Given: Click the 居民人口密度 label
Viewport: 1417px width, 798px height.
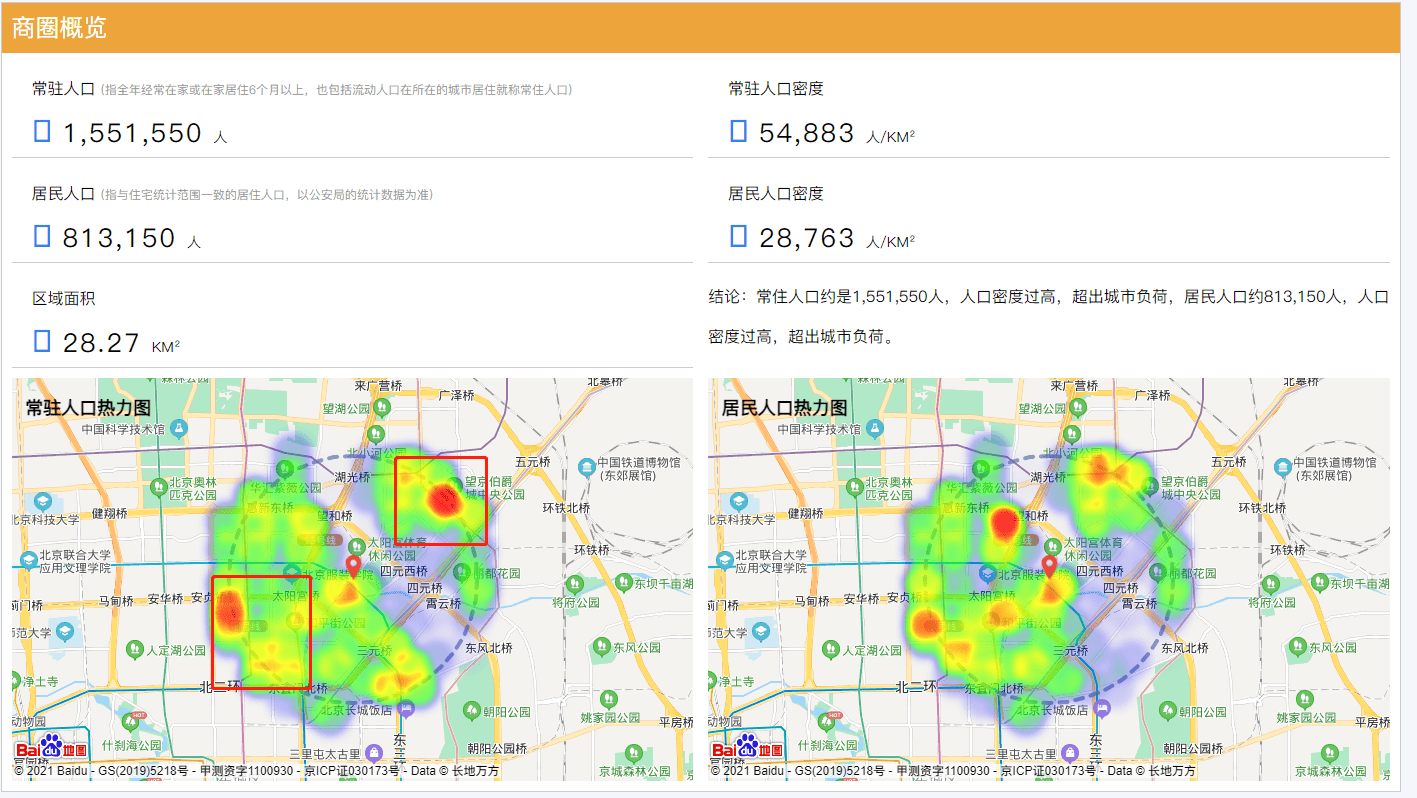Looking at the screenshot, I should [x=776, y=194].
